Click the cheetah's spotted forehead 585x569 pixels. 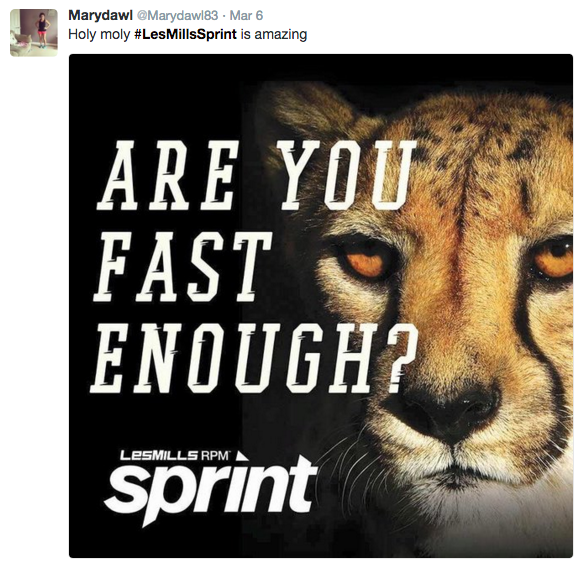click(485, 157)
